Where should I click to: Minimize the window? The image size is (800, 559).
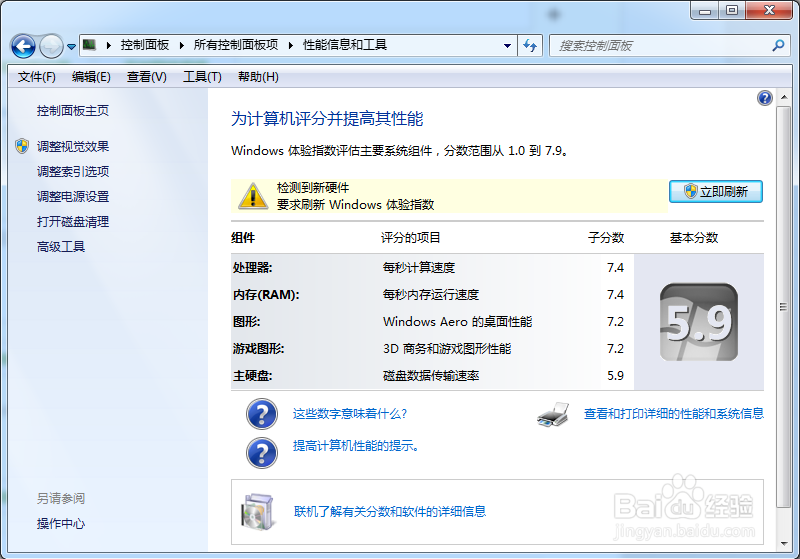705,11
